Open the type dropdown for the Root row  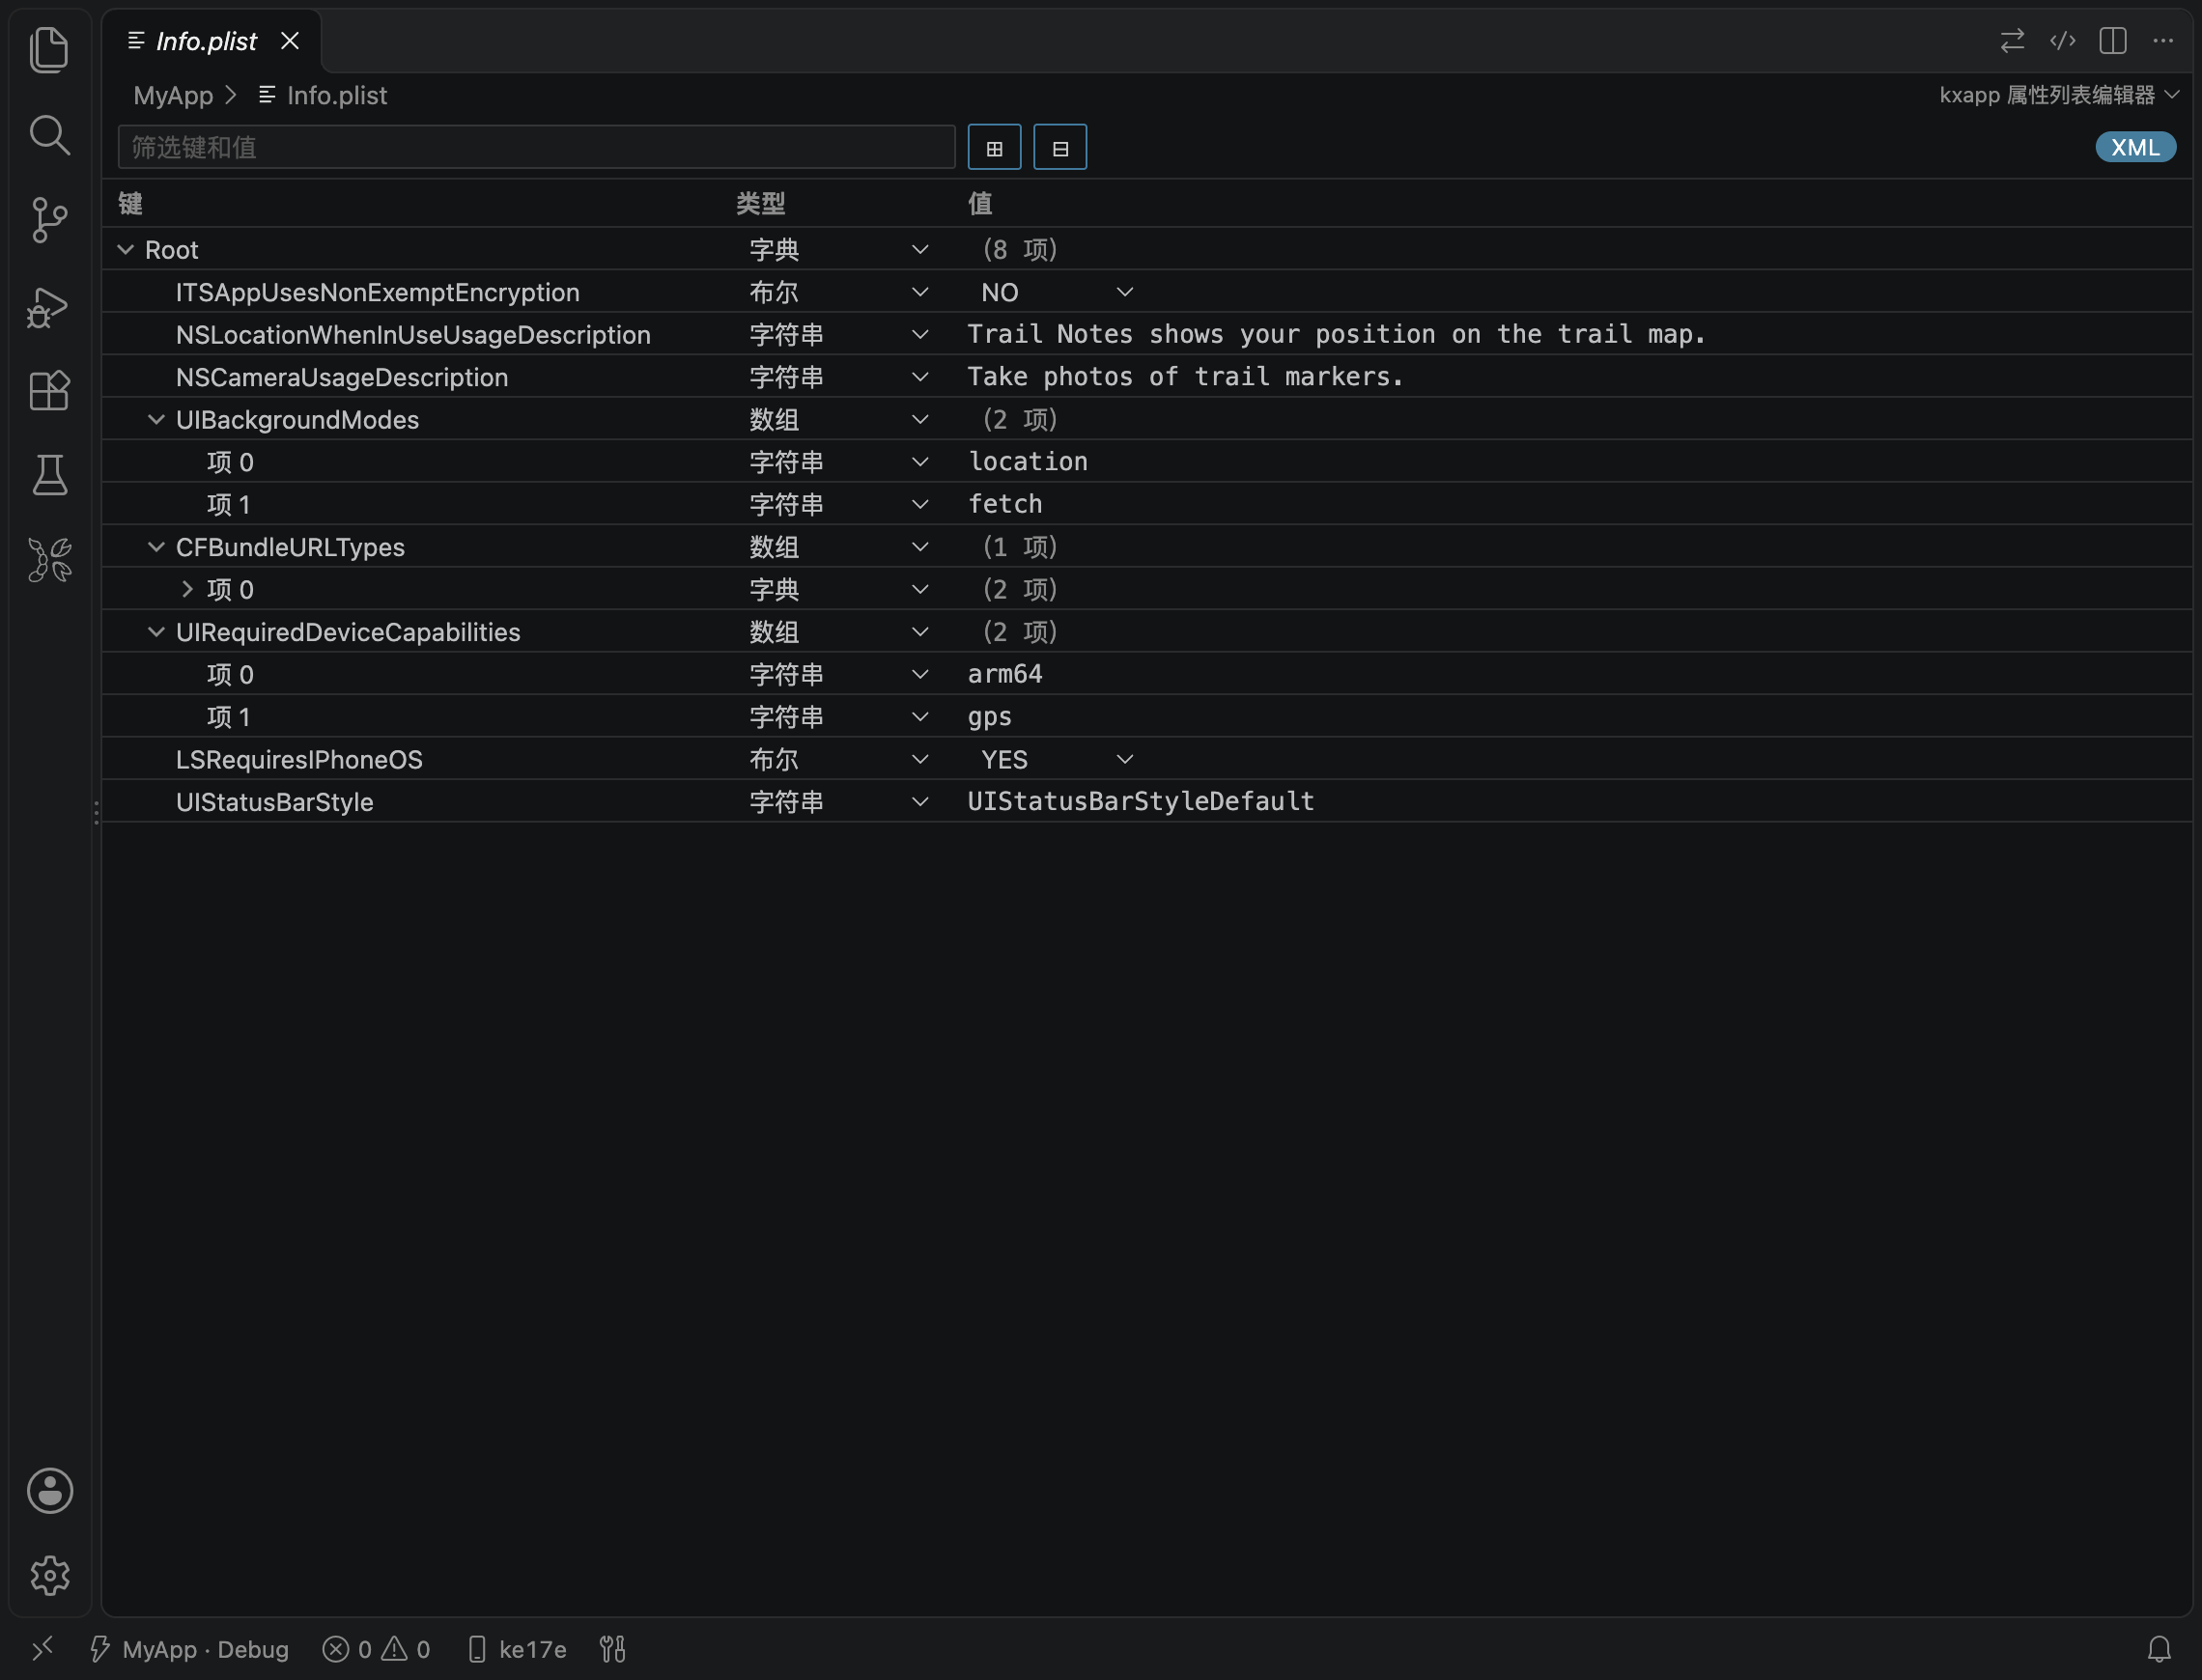pos(838,249)
